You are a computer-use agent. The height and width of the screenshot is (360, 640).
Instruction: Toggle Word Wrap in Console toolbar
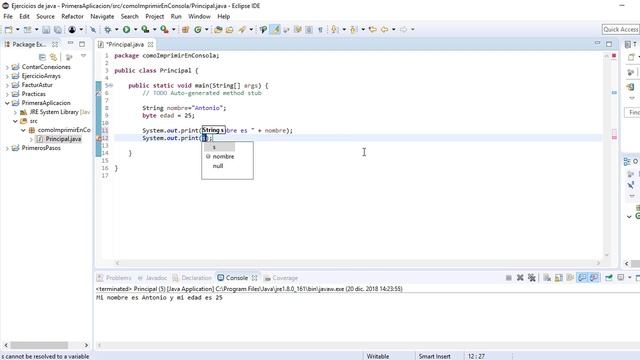(570, 278)
